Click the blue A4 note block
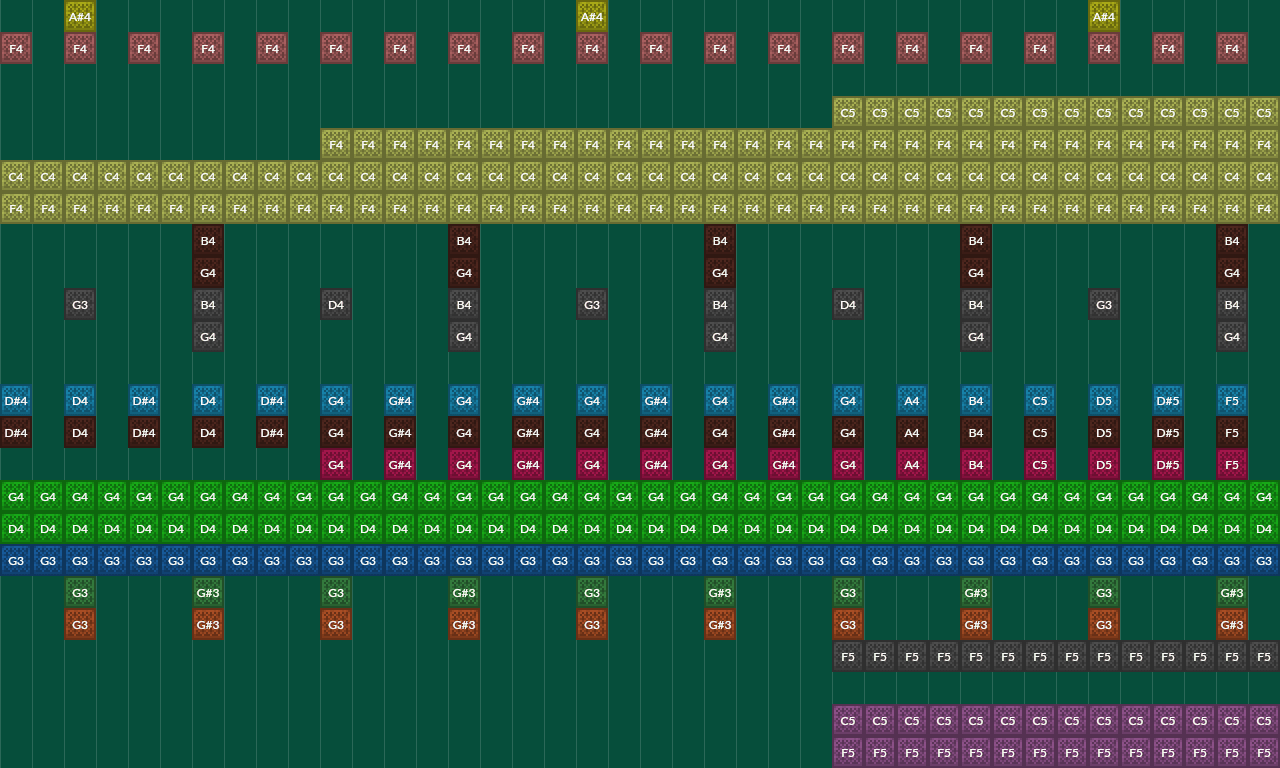1280x768 pixels. (x=912, y=400)
